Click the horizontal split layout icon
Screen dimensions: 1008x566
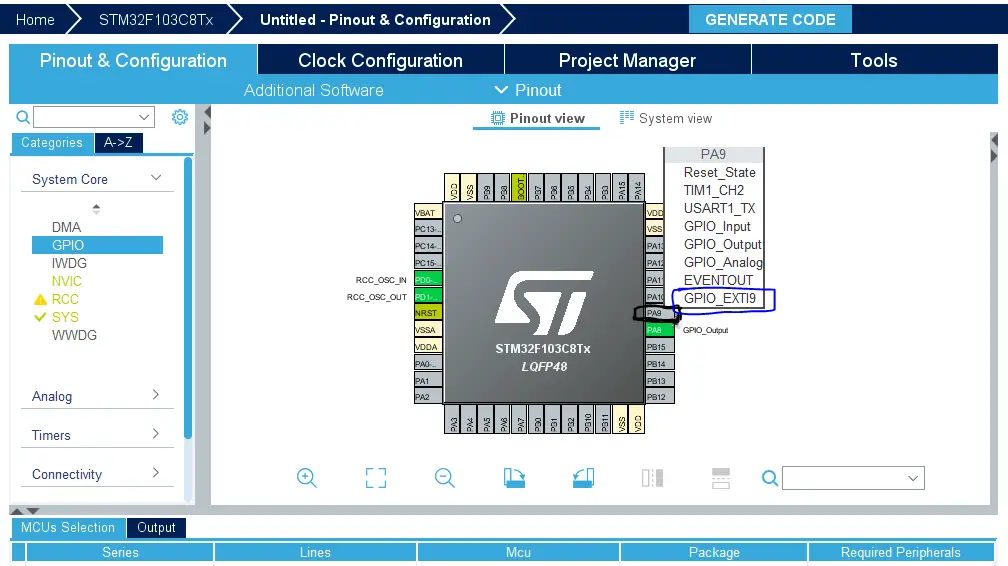721,478
